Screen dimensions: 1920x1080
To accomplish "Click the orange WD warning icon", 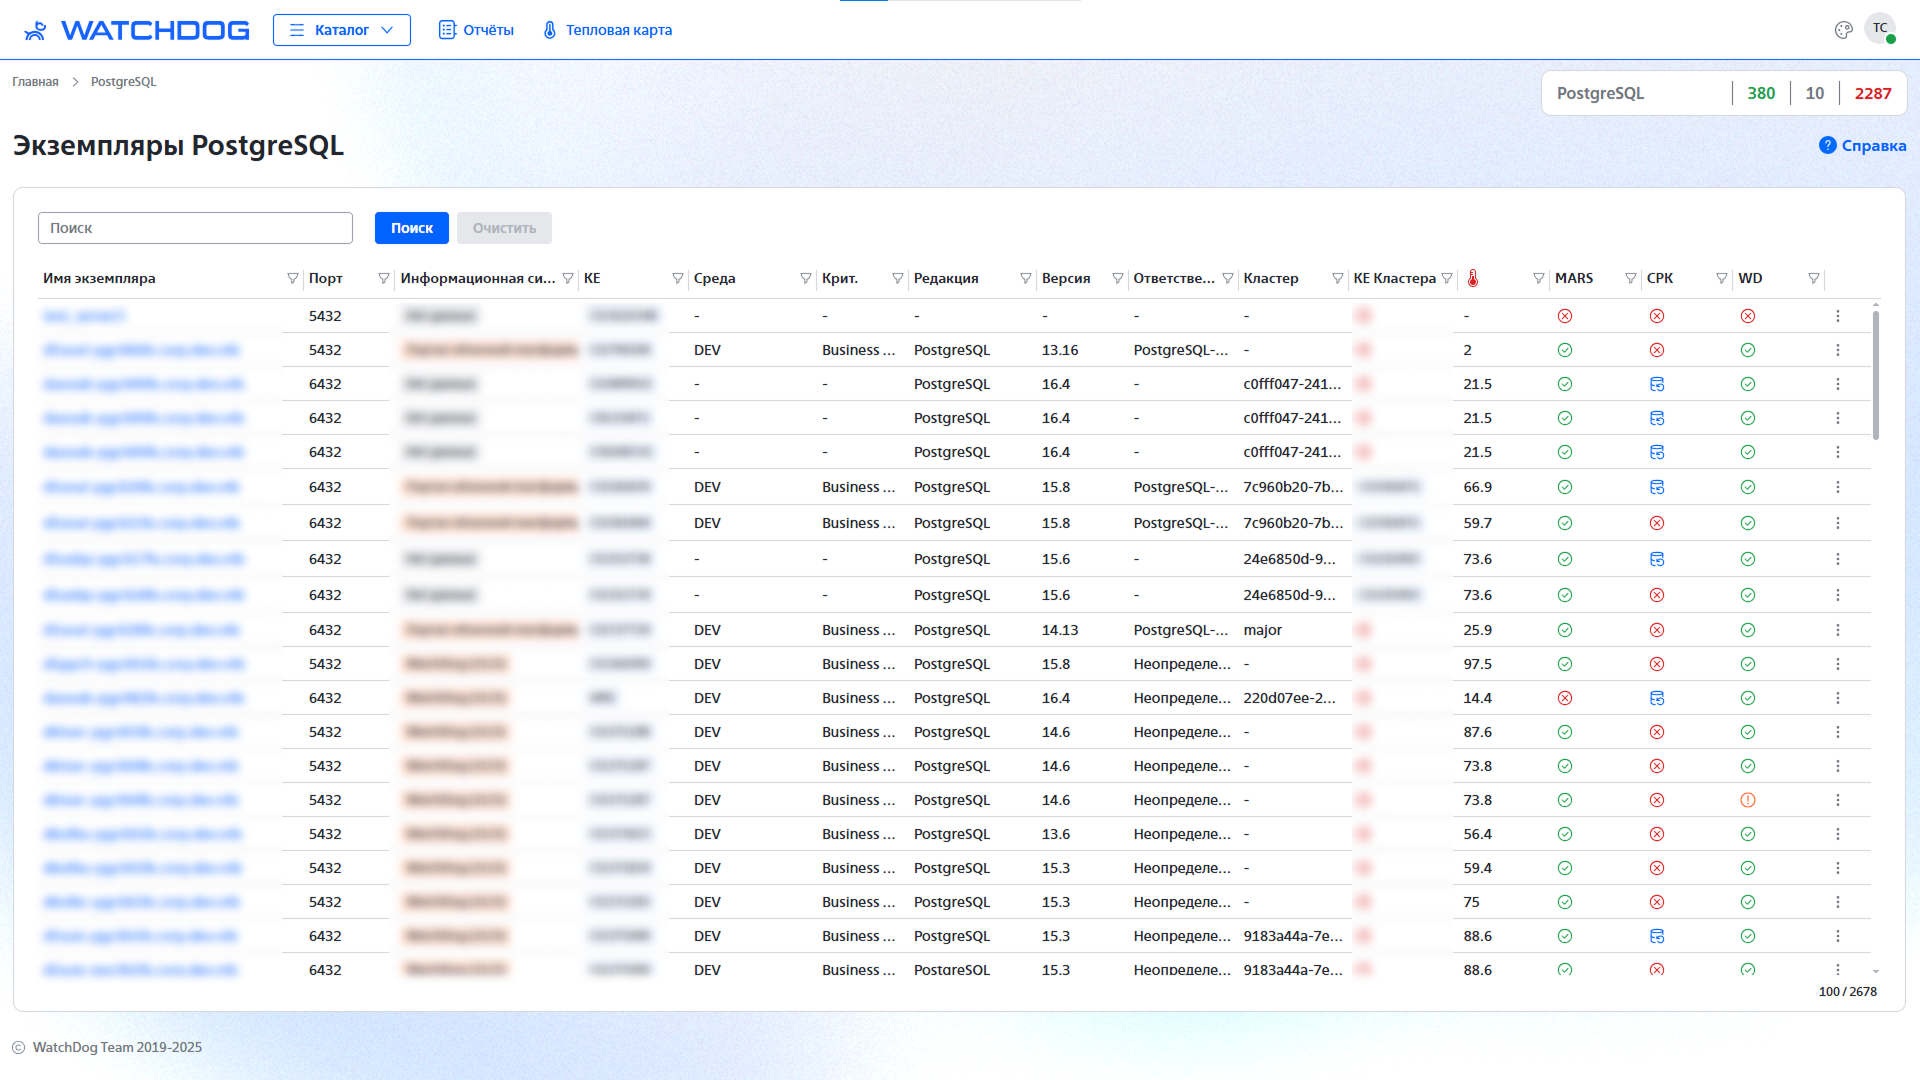I will 1747,800.
